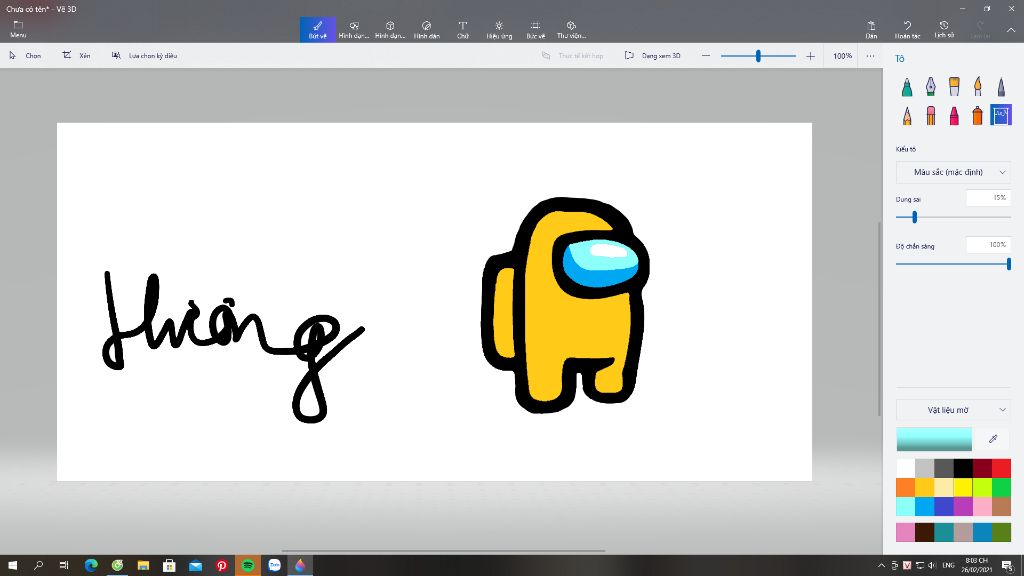
Task: Adjust the Dung sai tolerance slider
Action: point(914,217)
